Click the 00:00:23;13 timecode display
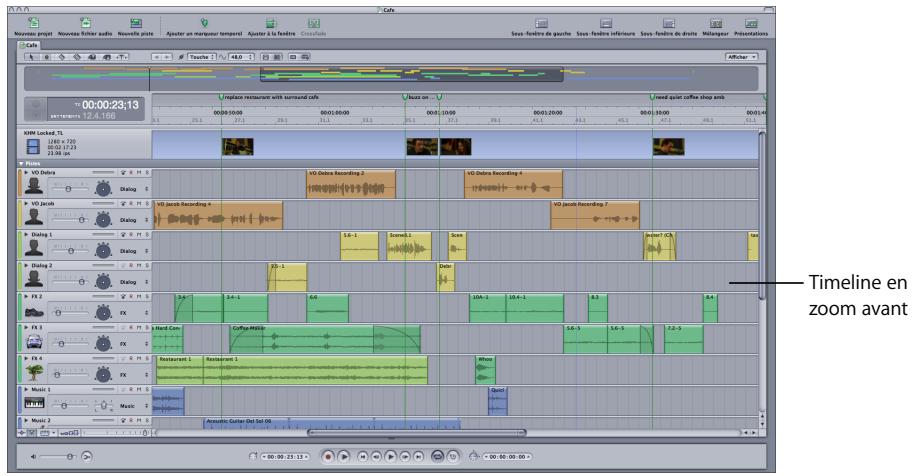The image size is (912, 476). click(110, 105)
